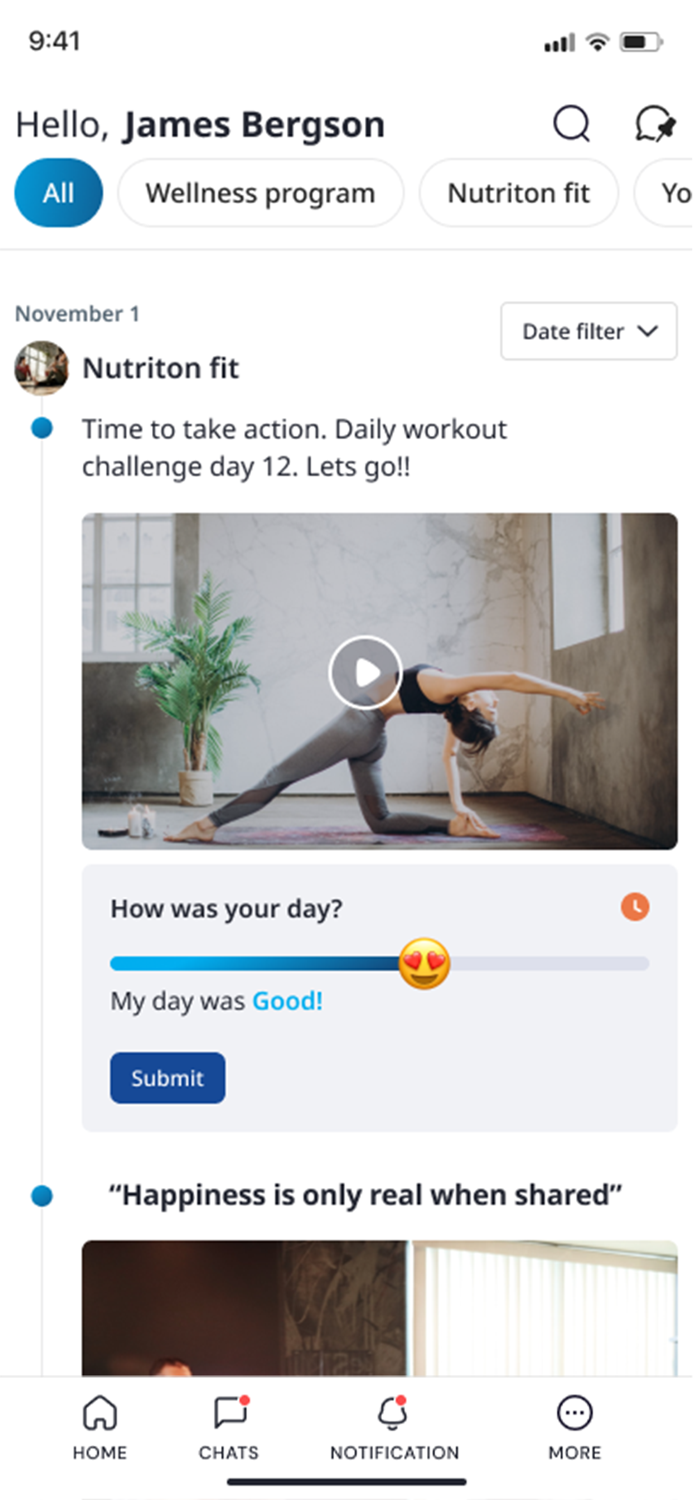Select the second timeline dot marker
This screenshot has height=1500, width=693.
point(42,1195)
